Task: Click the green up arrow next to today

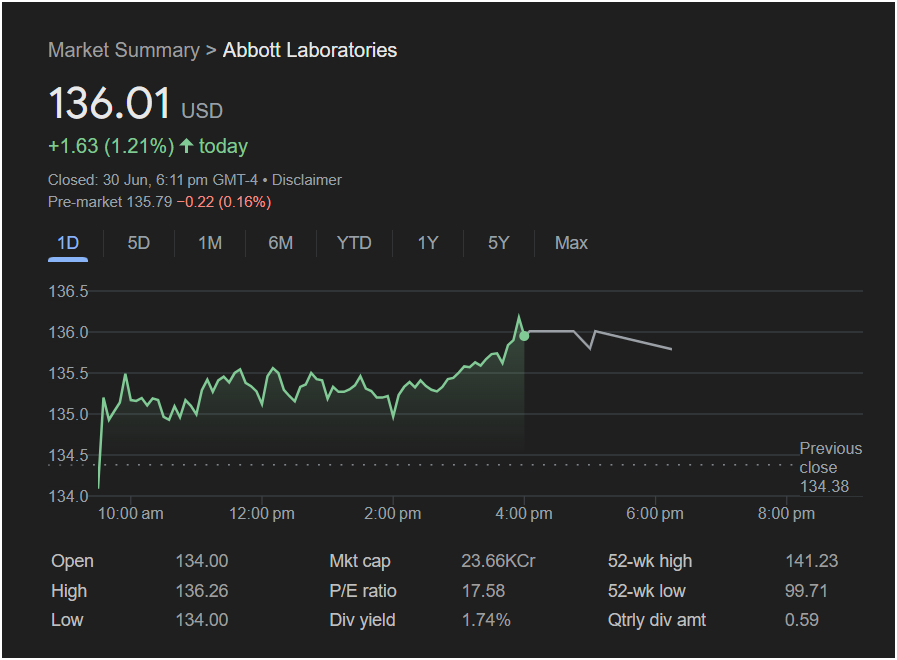Action: click(x=186, y=145)
